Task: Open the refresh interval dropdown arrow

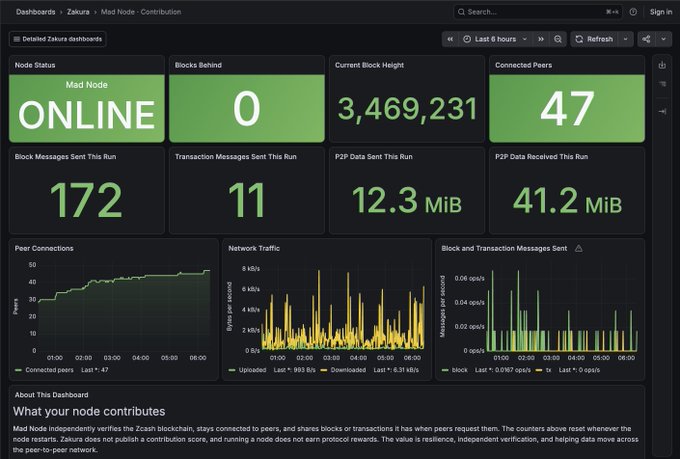Action: 625,39
